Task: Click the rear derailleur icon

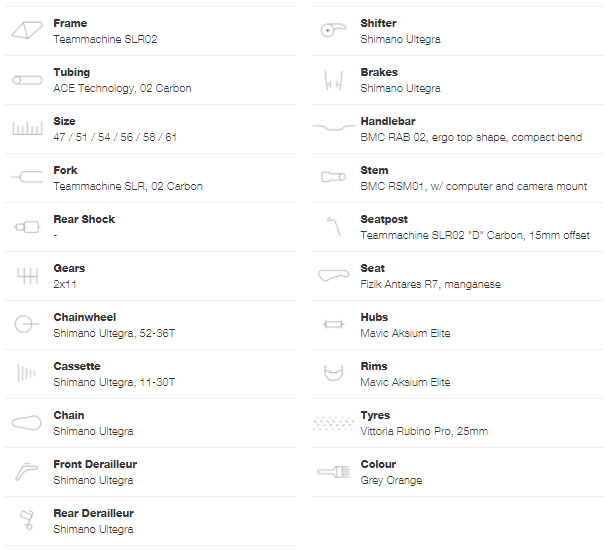Action: (25, 520)
